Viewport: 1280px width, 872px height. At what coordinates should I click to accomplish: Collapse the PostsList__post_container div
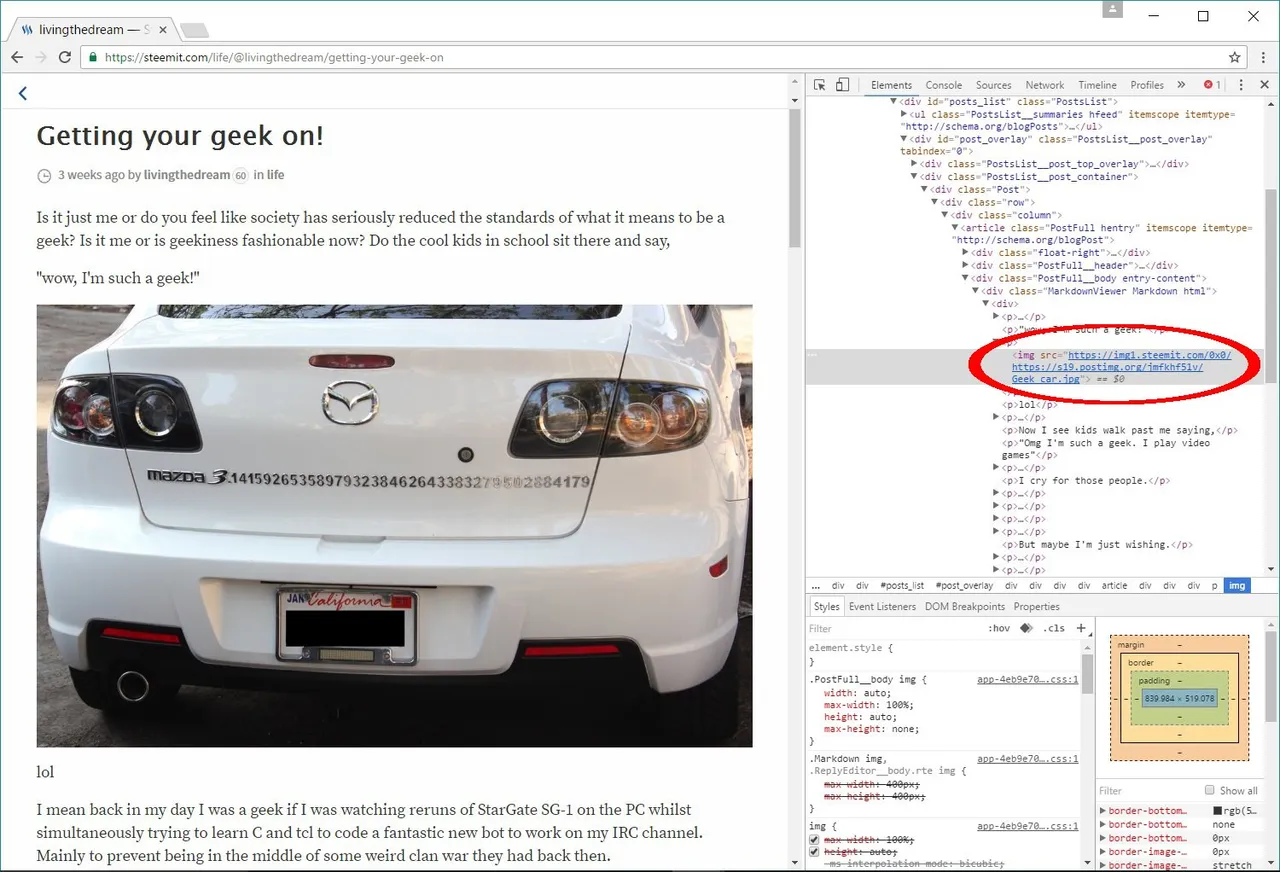point(914,177)
